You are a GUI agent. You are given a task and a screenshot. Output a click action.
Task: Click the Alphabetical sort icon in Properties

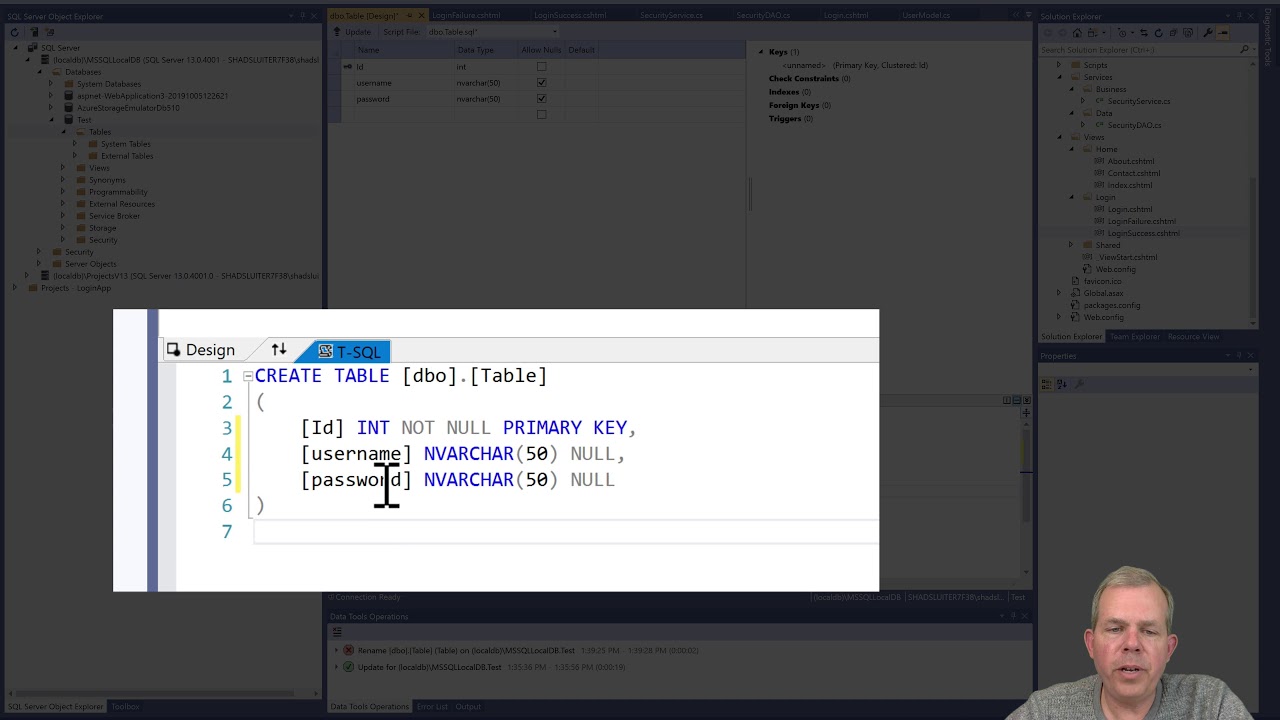pos(1062,384)
